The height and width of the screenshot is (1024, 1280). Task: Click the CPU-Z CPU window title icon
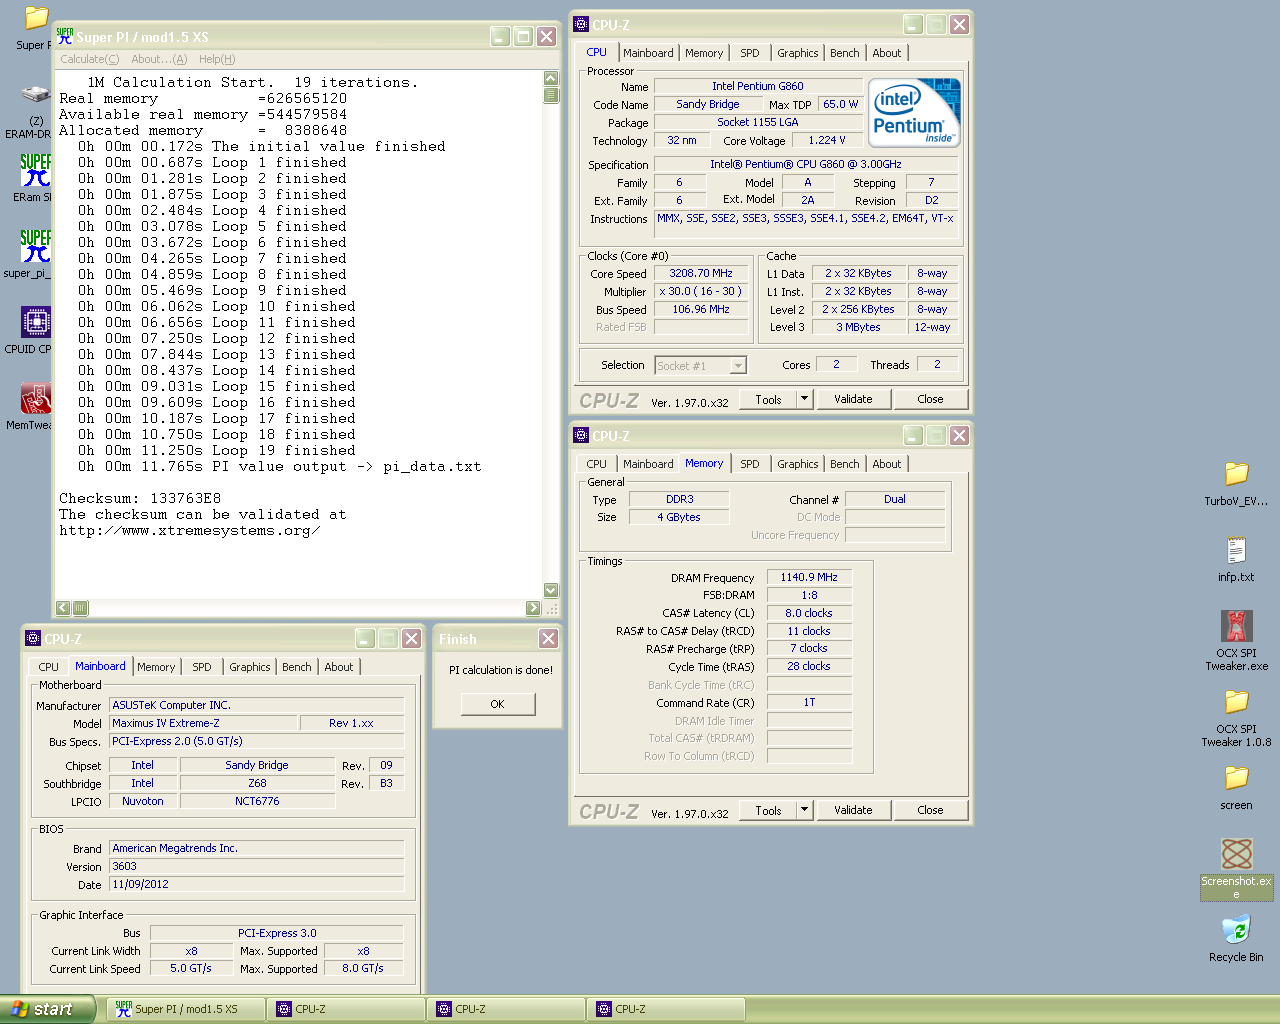(x=581, y=24)
